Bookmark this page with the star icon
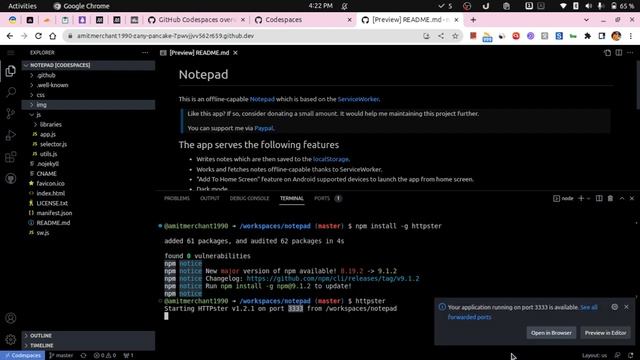 tap(455, 36)
